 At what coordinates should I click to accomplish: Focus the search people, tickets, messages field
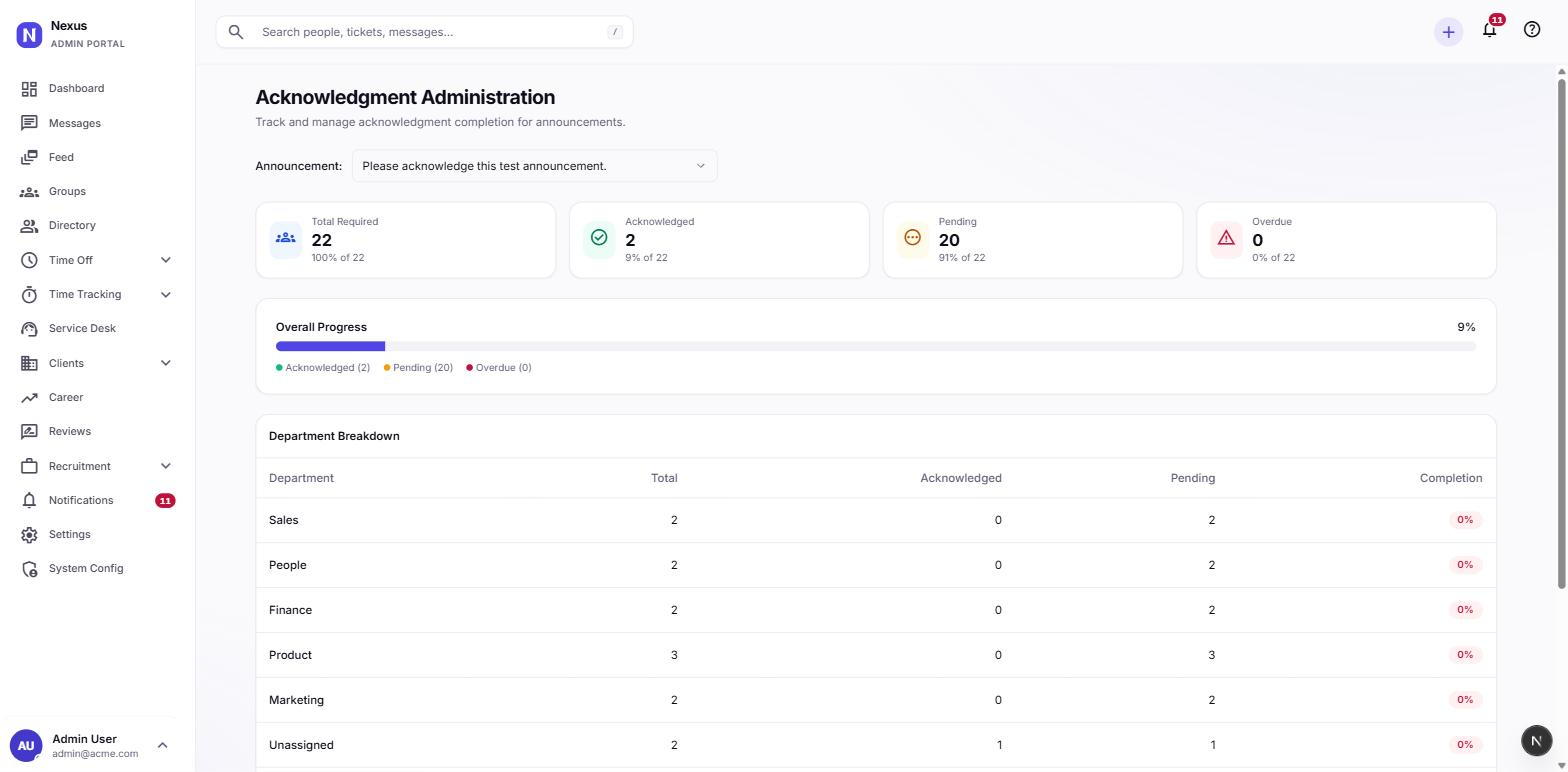coord(424,32)
